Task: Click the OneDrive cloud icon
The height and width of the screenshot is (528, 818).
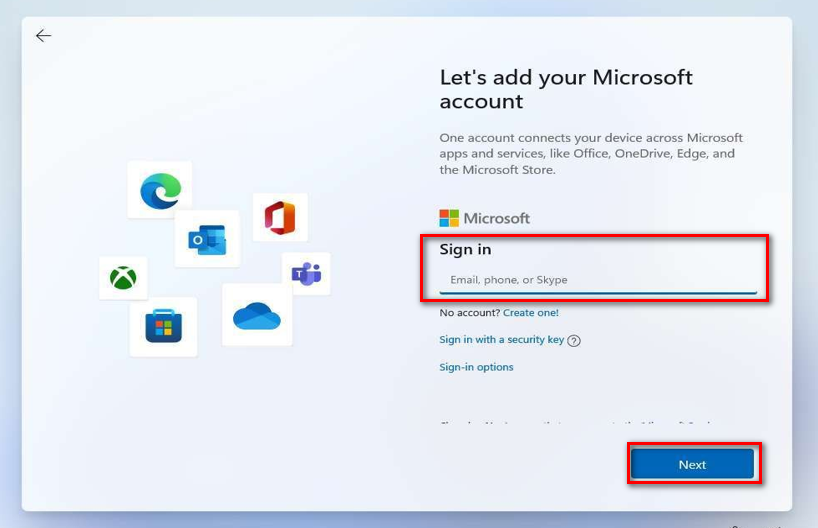Action: (x=257, y=316)
